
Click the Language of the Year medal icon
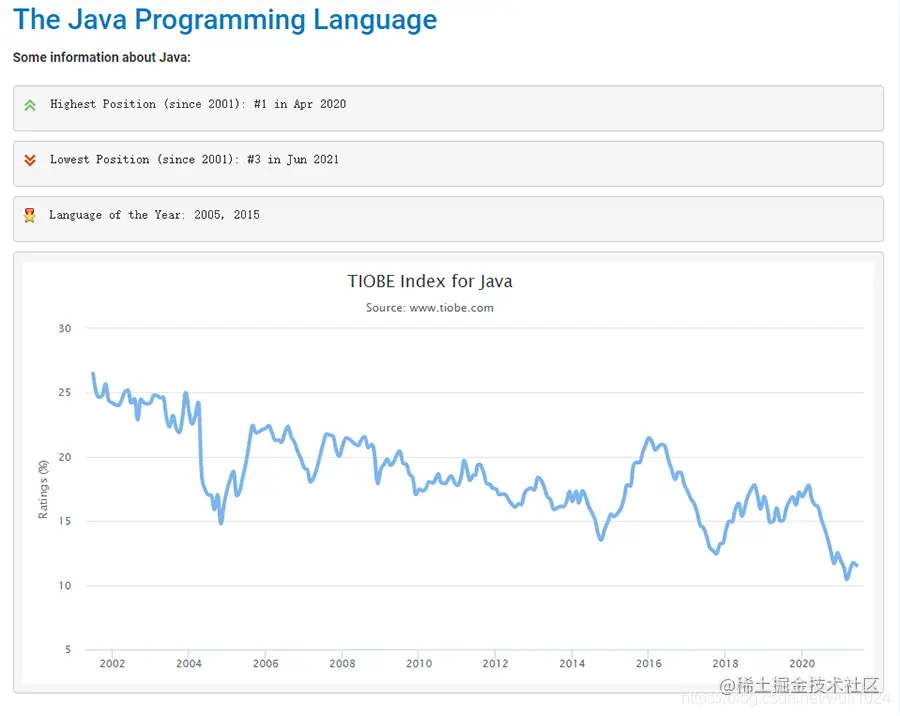pyautogui.click(x=30, y=215)
